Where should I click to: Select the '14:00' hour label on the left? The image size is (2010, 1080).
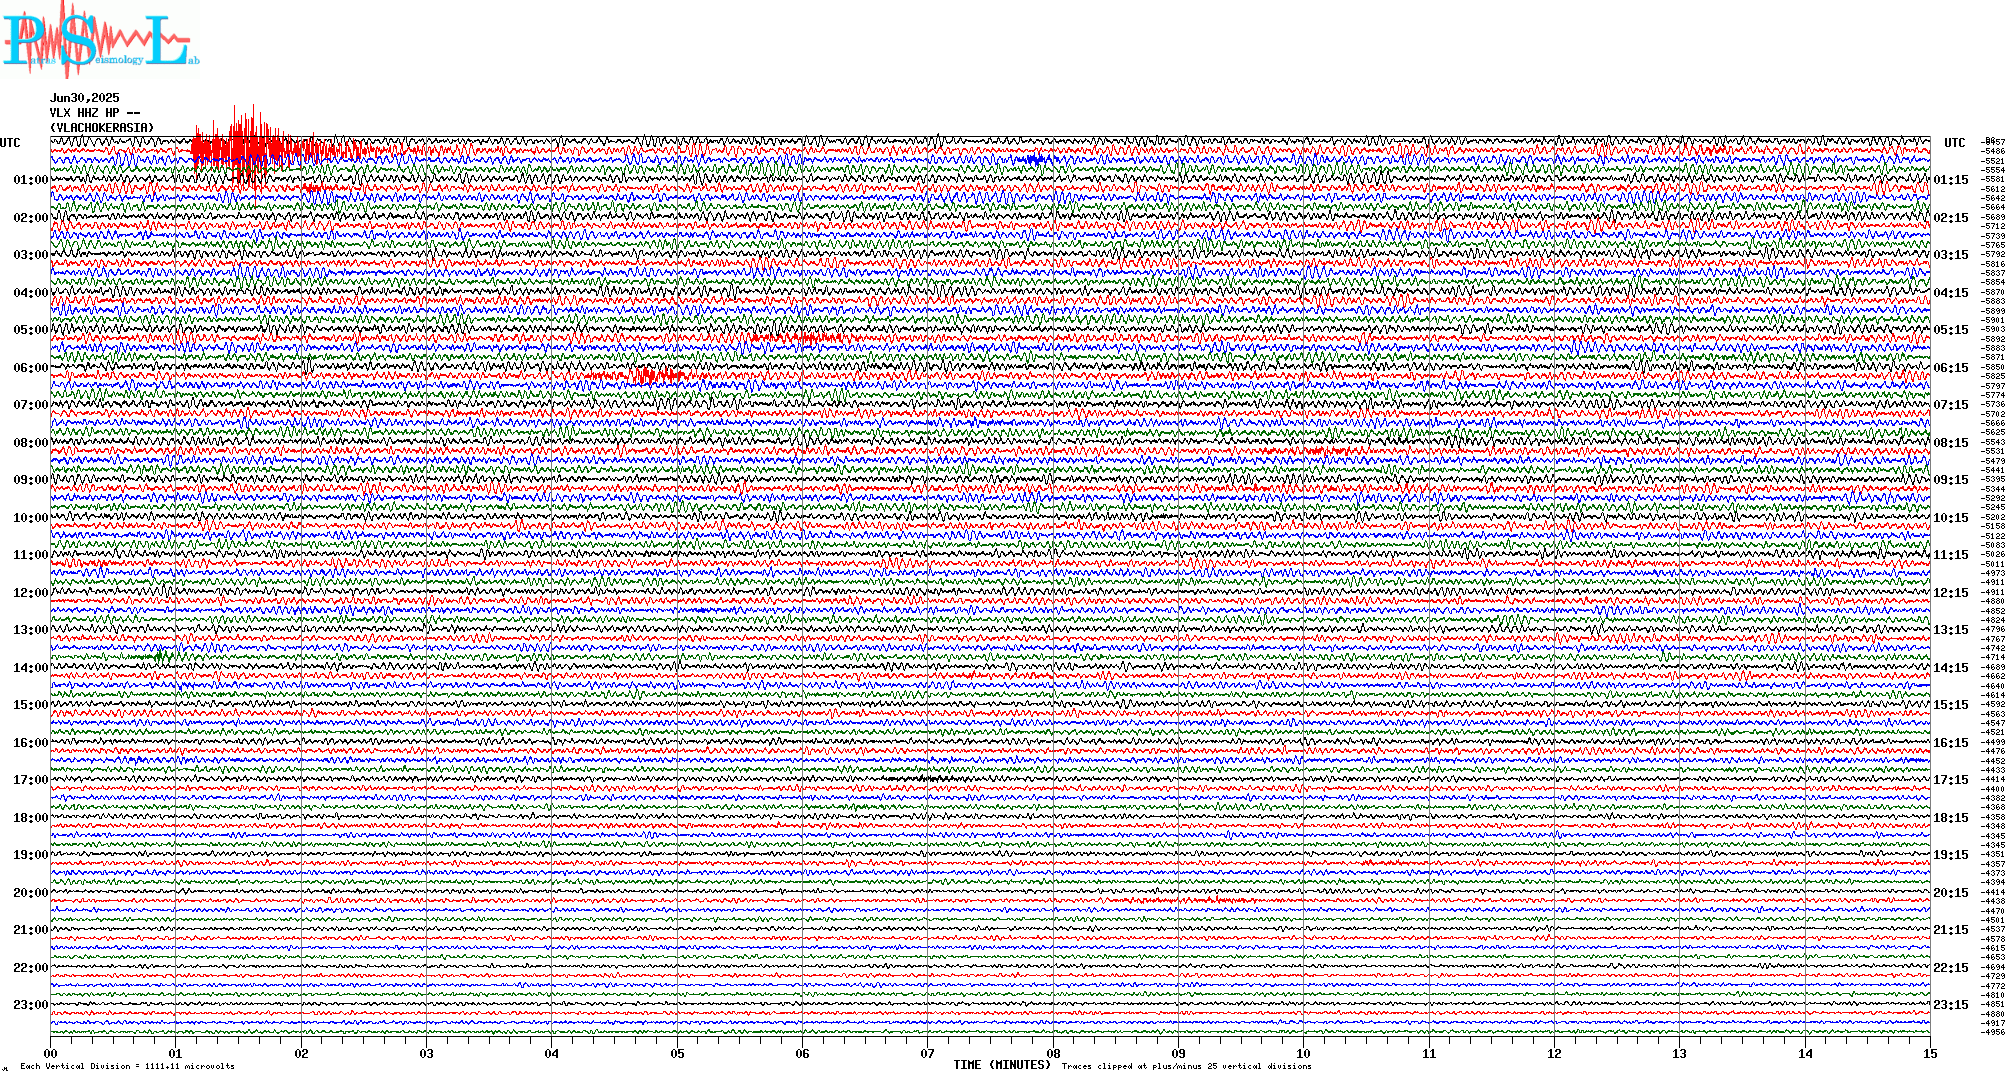click(30, 668)
